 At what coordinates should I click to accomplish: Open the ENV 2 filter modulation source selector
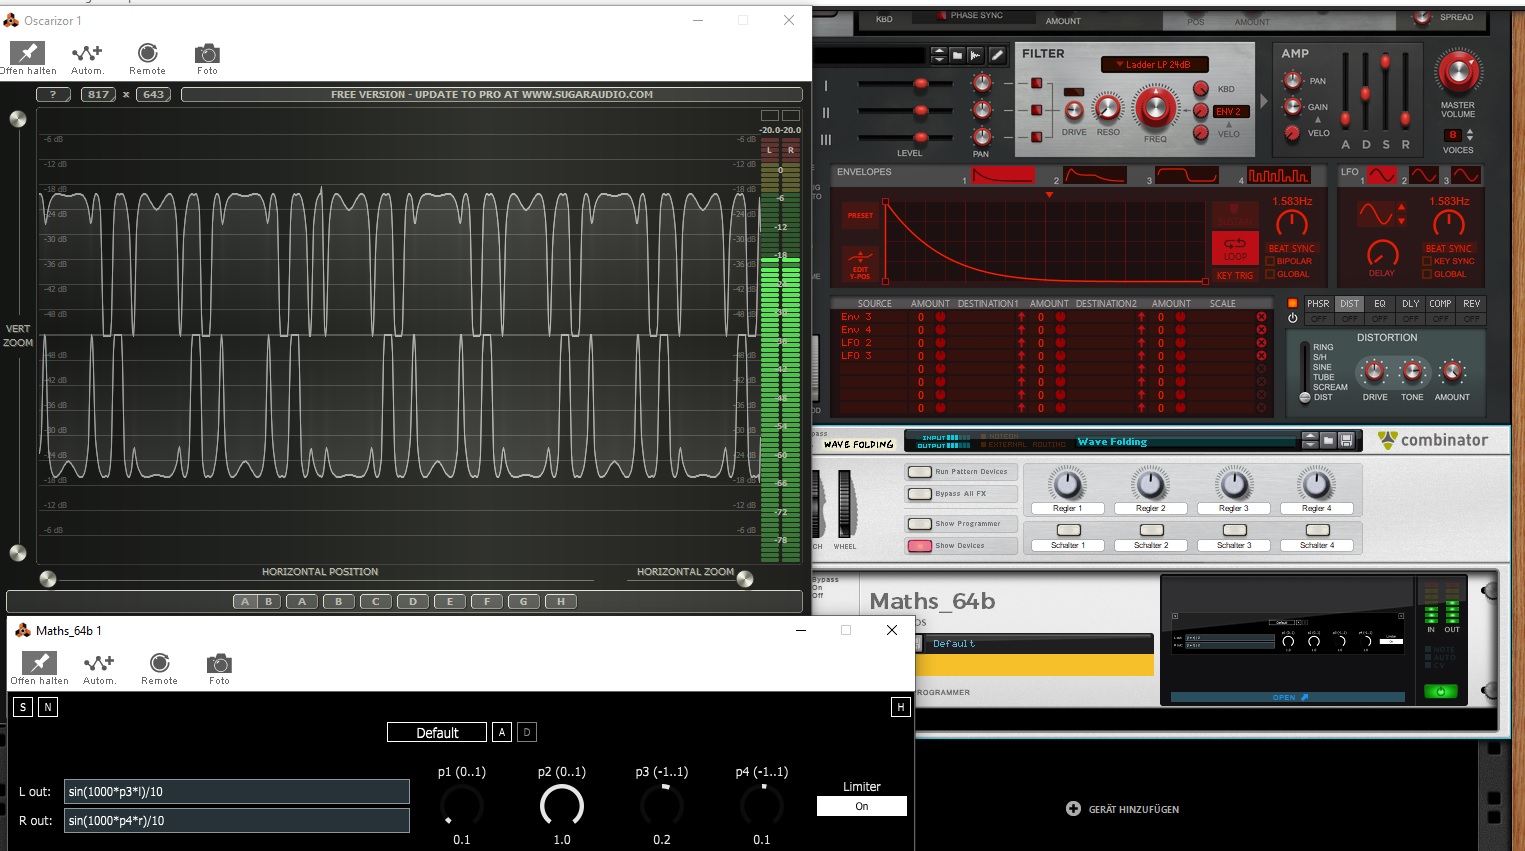click(x=1229, y=112)
